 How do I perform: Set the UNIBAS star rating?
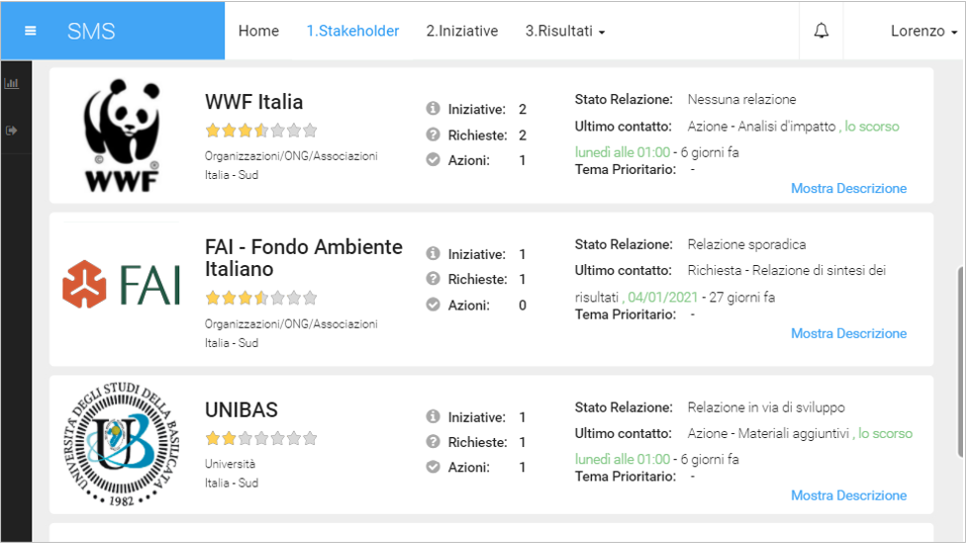click(261, 438)
